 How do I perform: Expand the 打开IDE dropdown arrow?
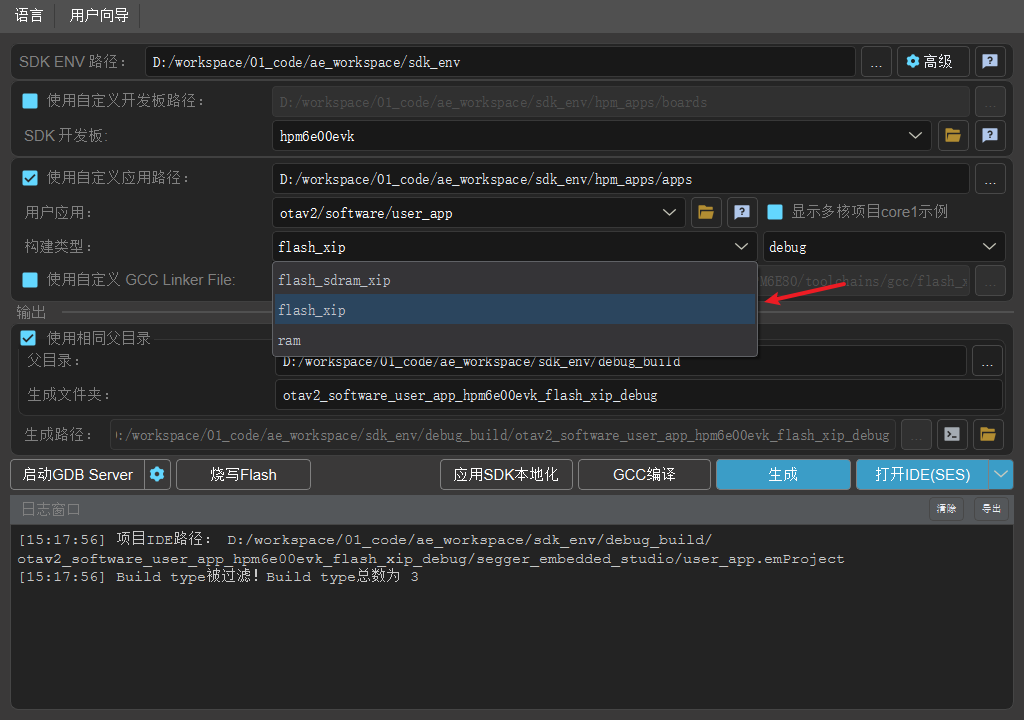(1001, 474)
